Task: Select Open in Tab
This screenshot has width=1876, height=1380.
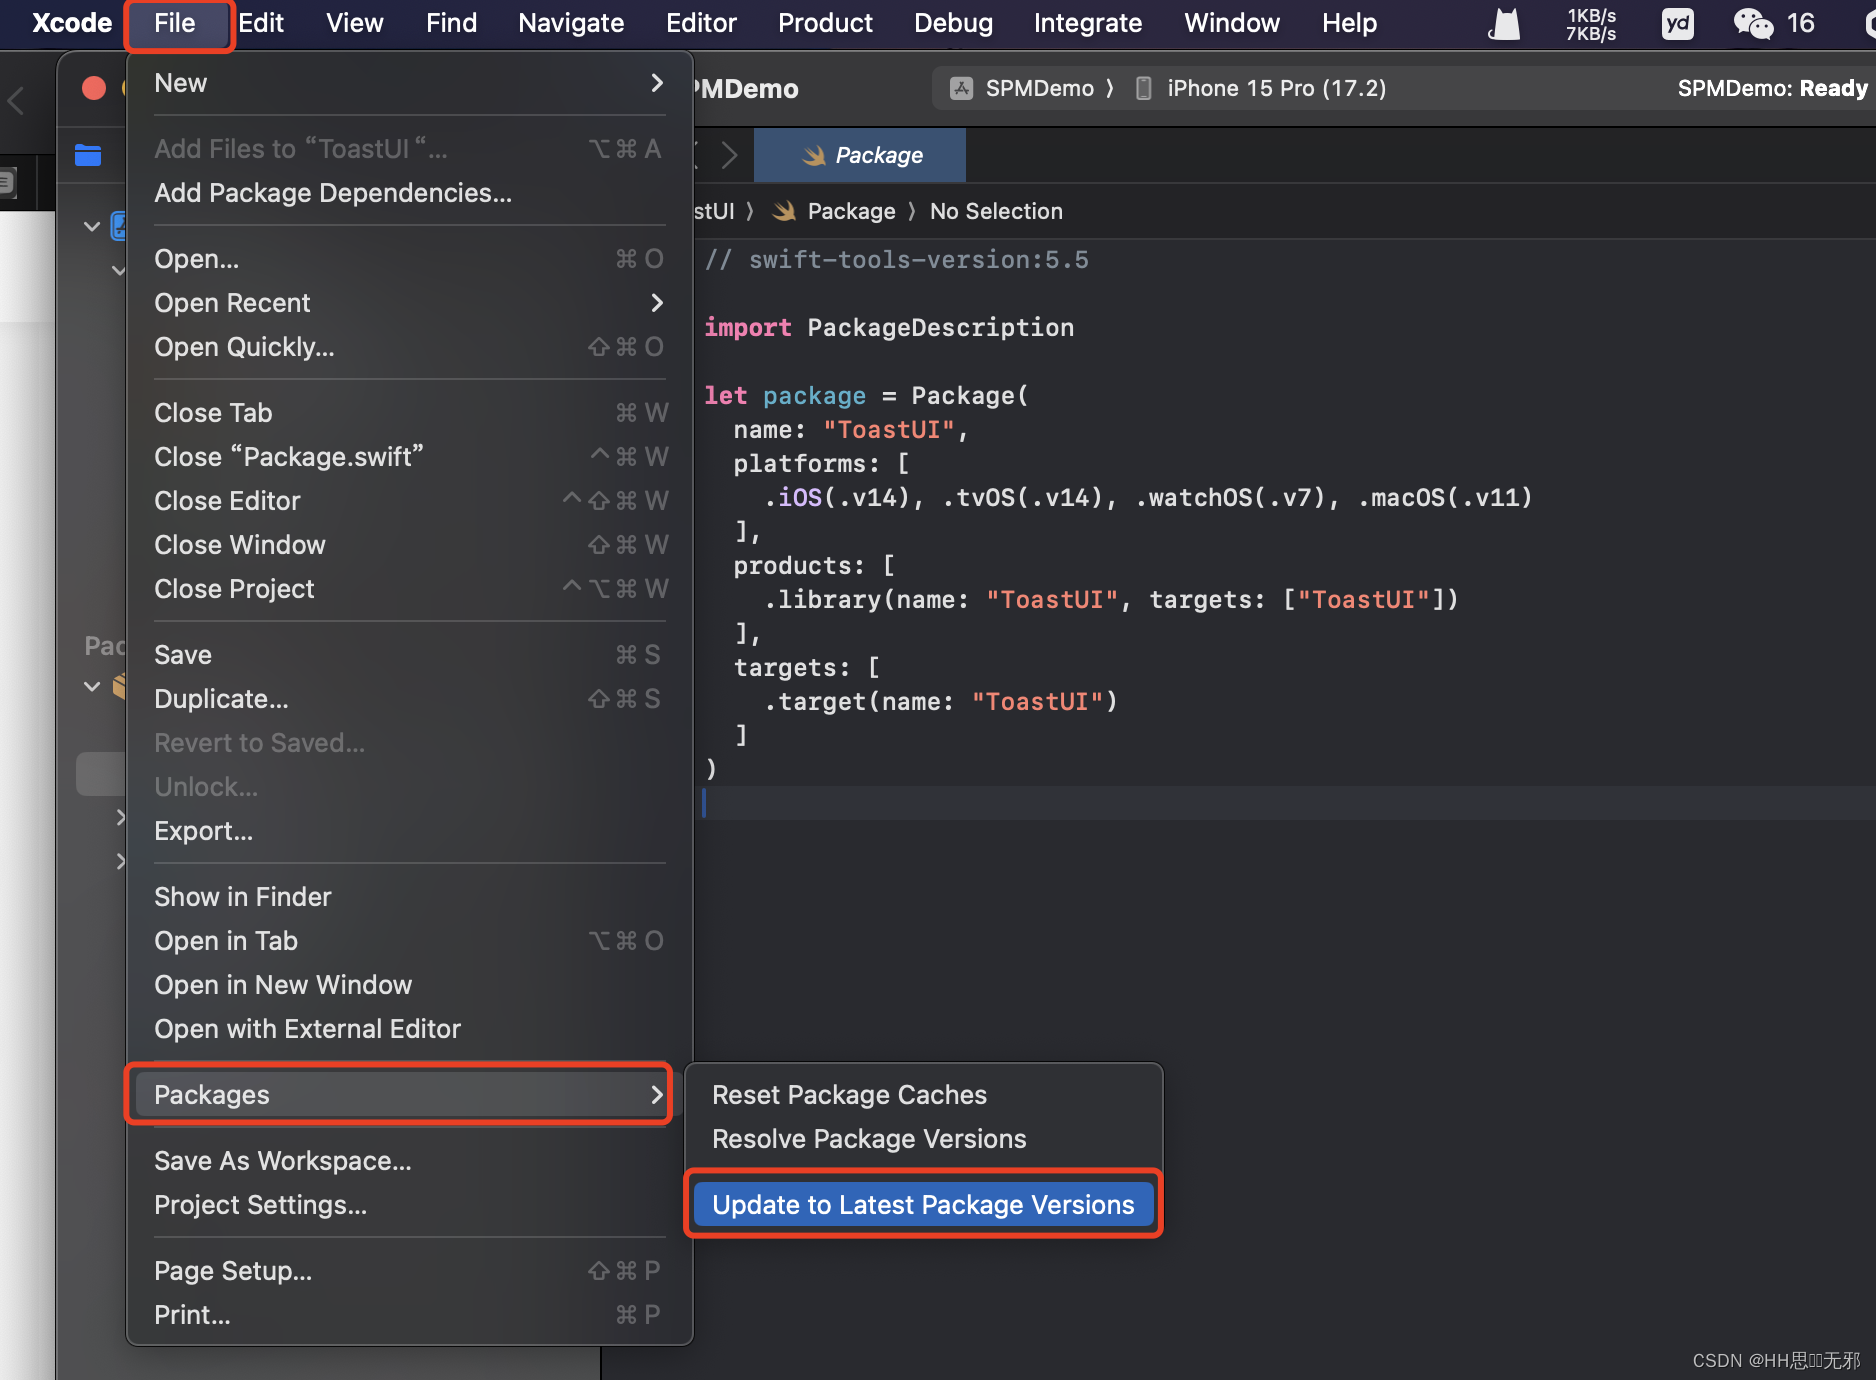Action: point(410,941)
